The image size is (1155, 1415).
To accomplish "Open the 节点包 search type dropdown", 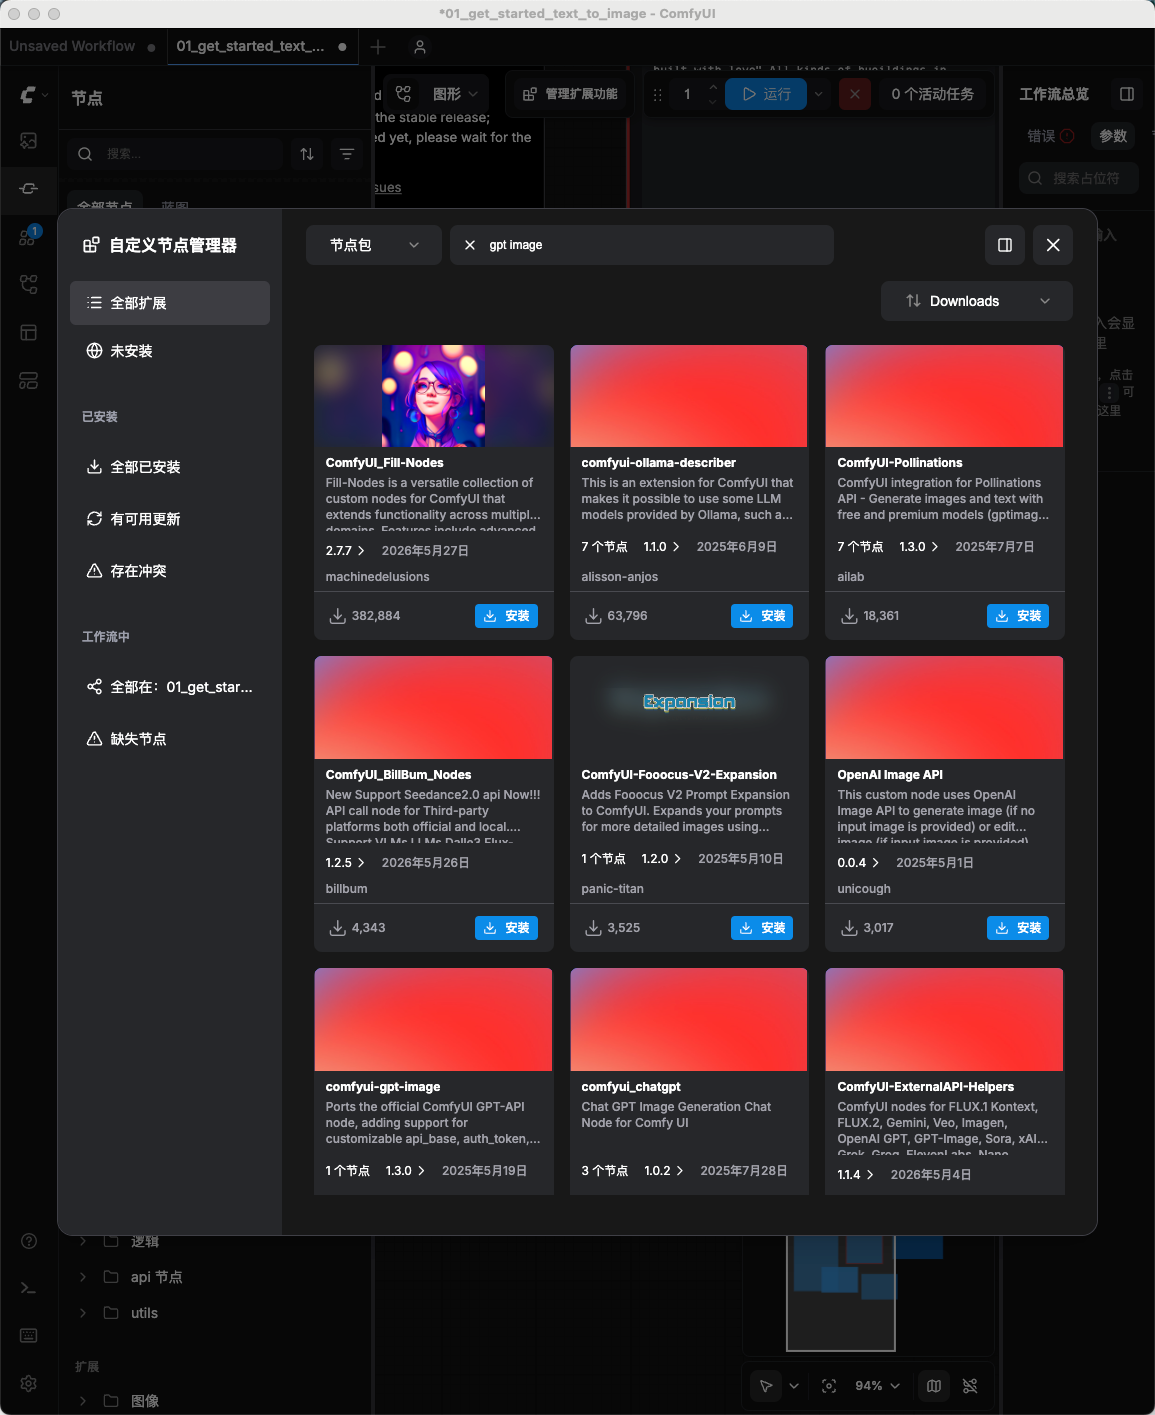I will 374,245.
